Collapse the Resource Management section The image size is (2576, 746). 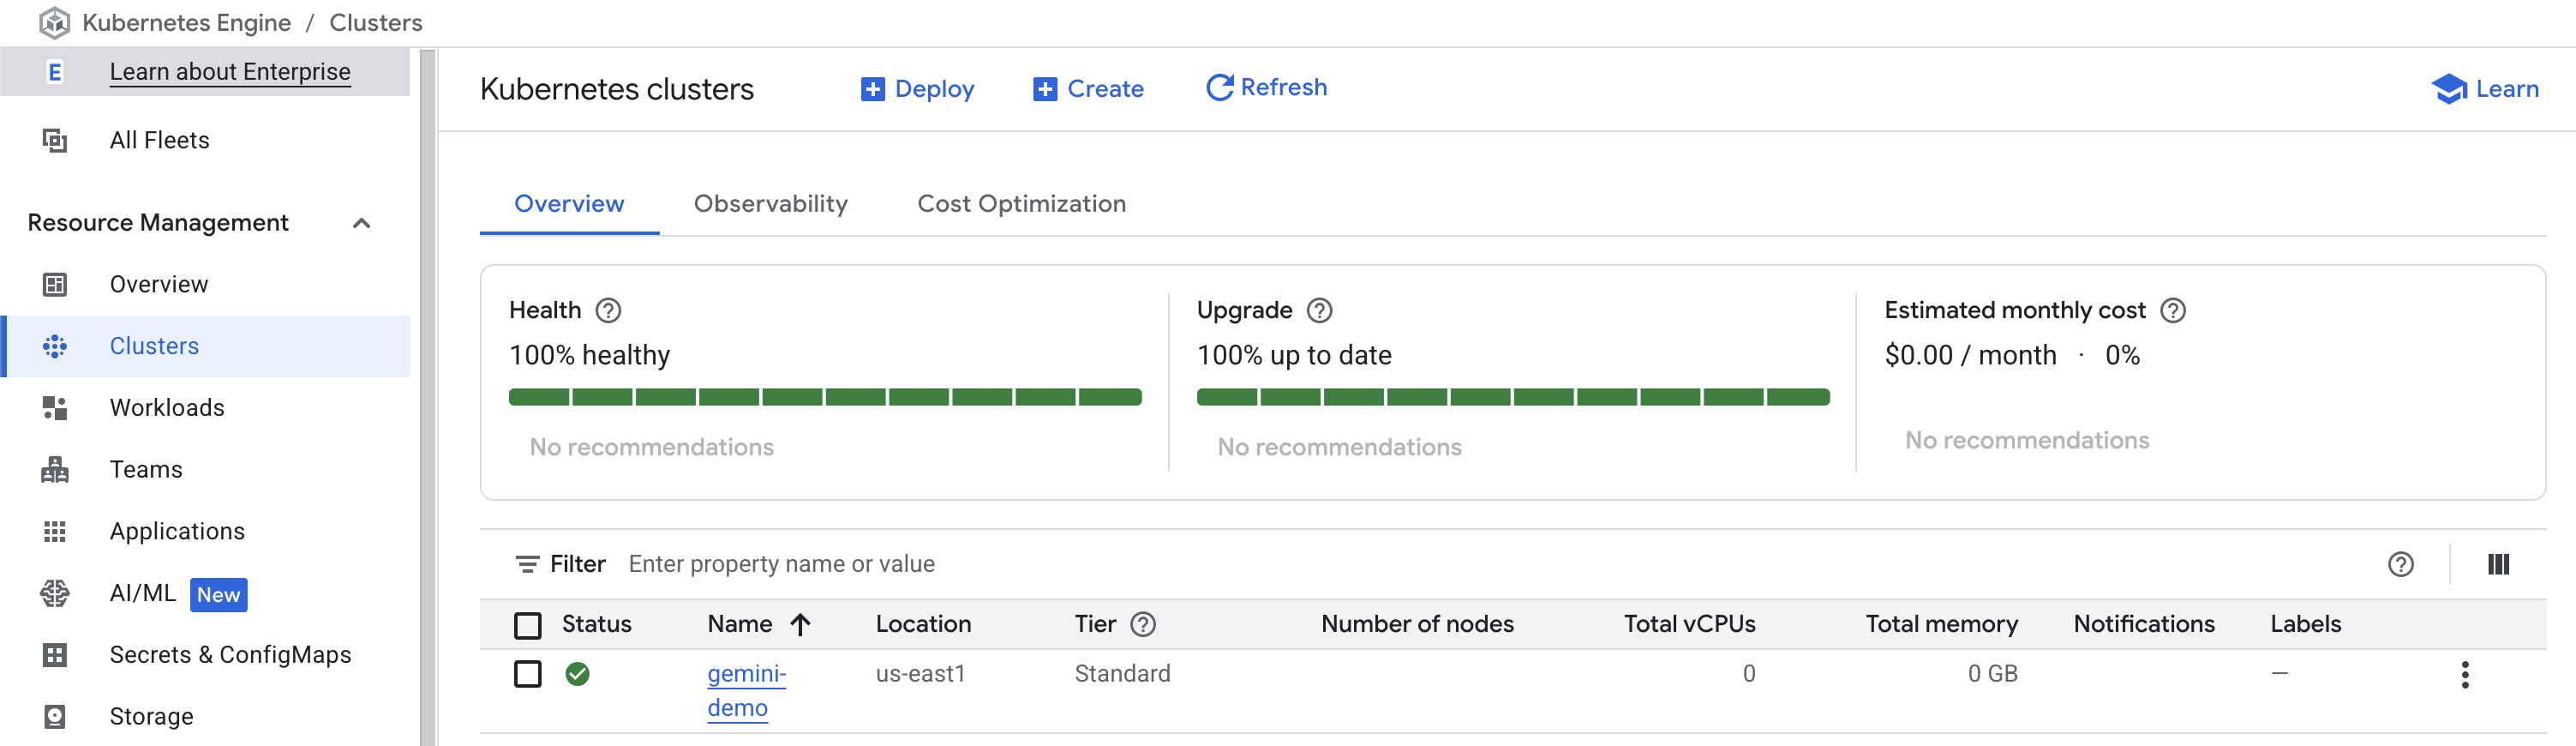click(362, 223)
